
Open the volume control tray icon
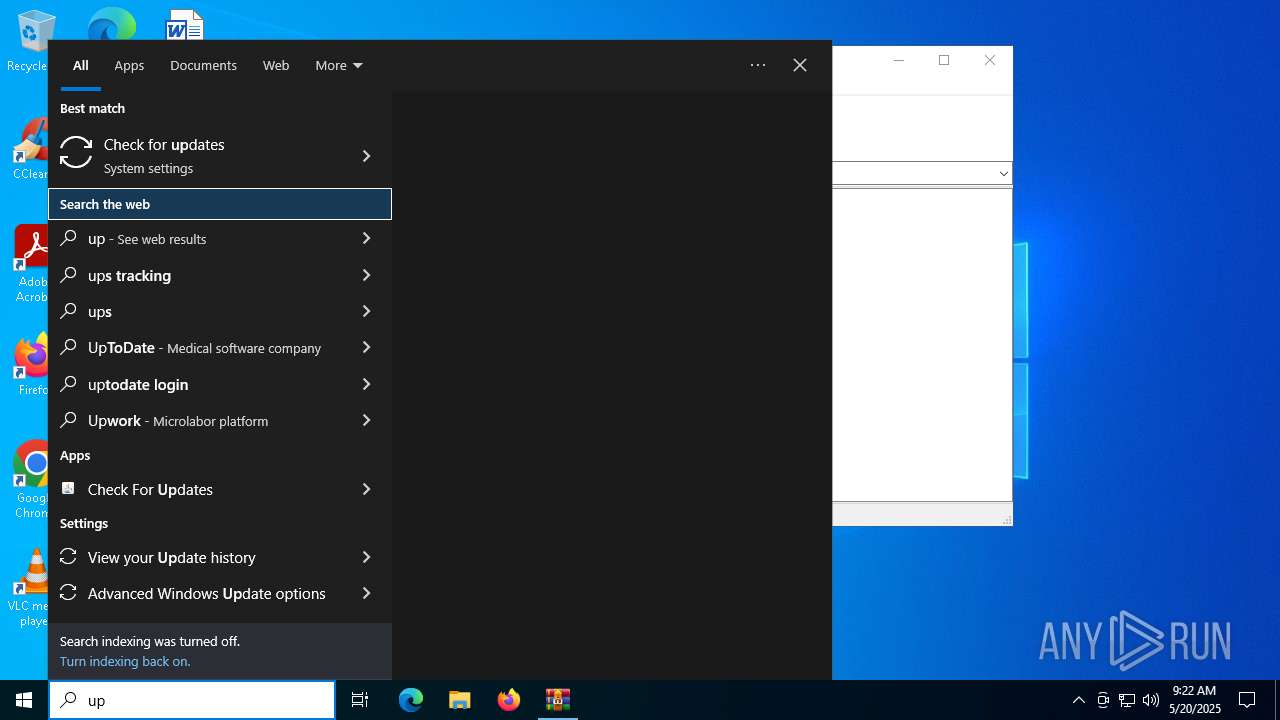point(1151,700)
